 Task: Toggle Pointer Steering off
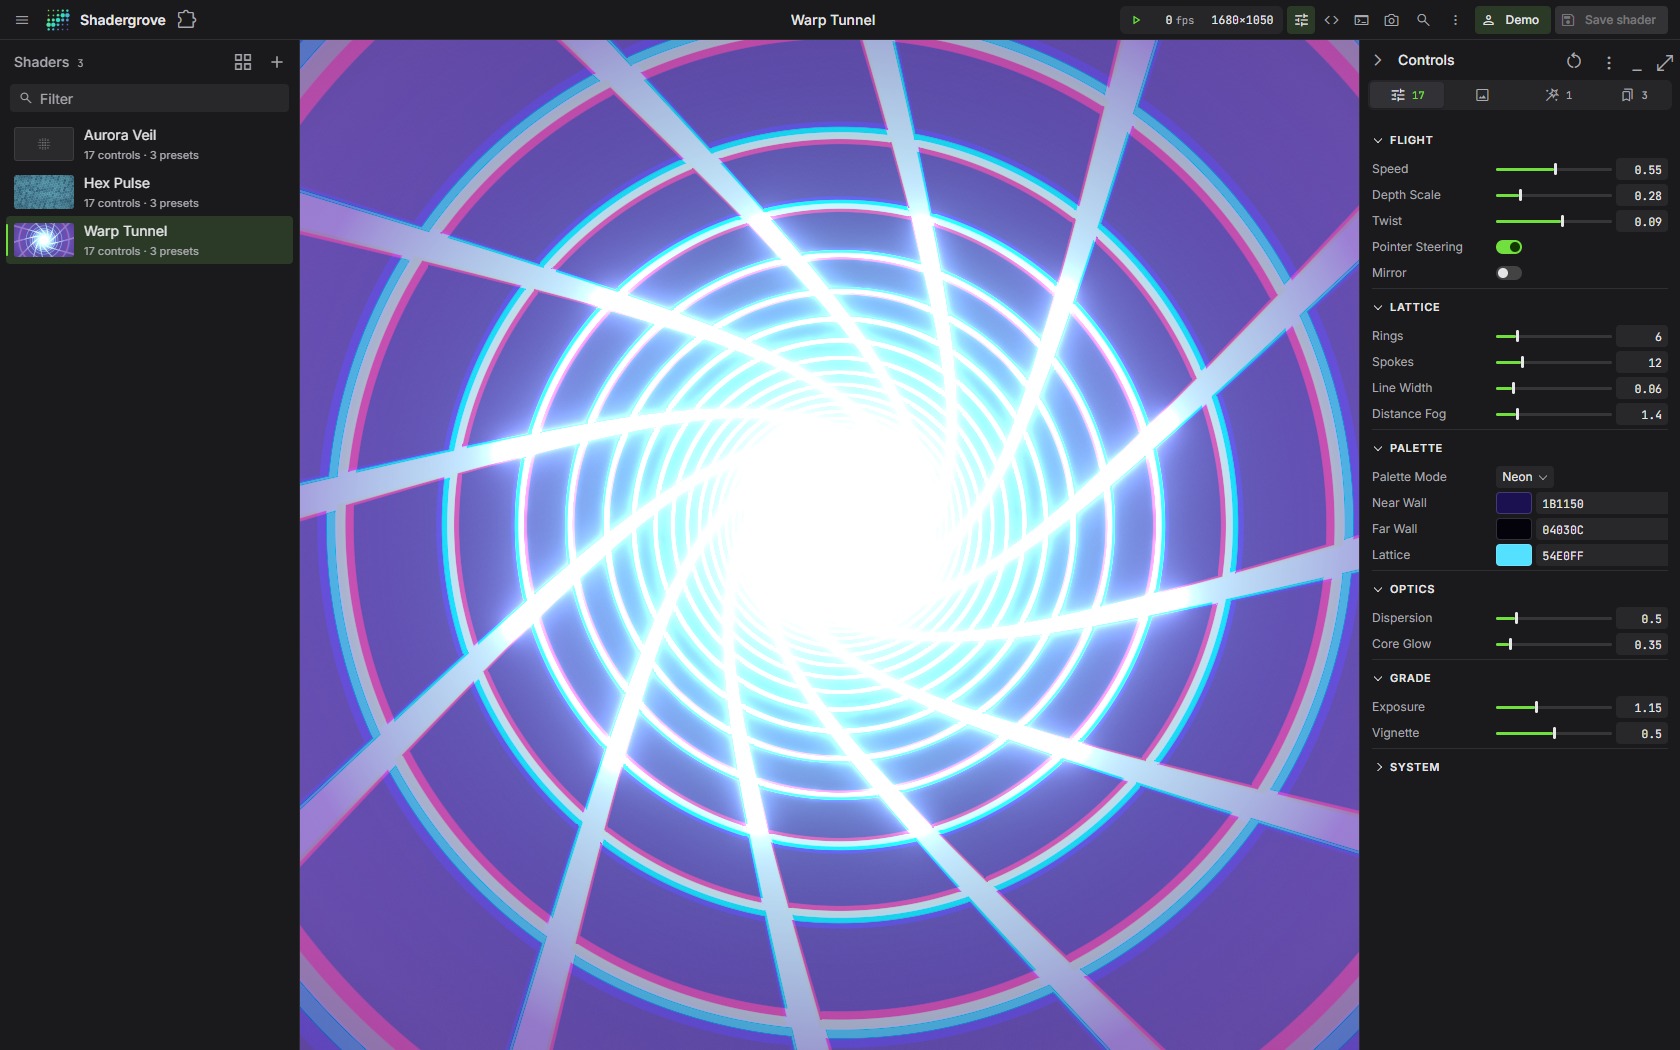point(1509,247)
